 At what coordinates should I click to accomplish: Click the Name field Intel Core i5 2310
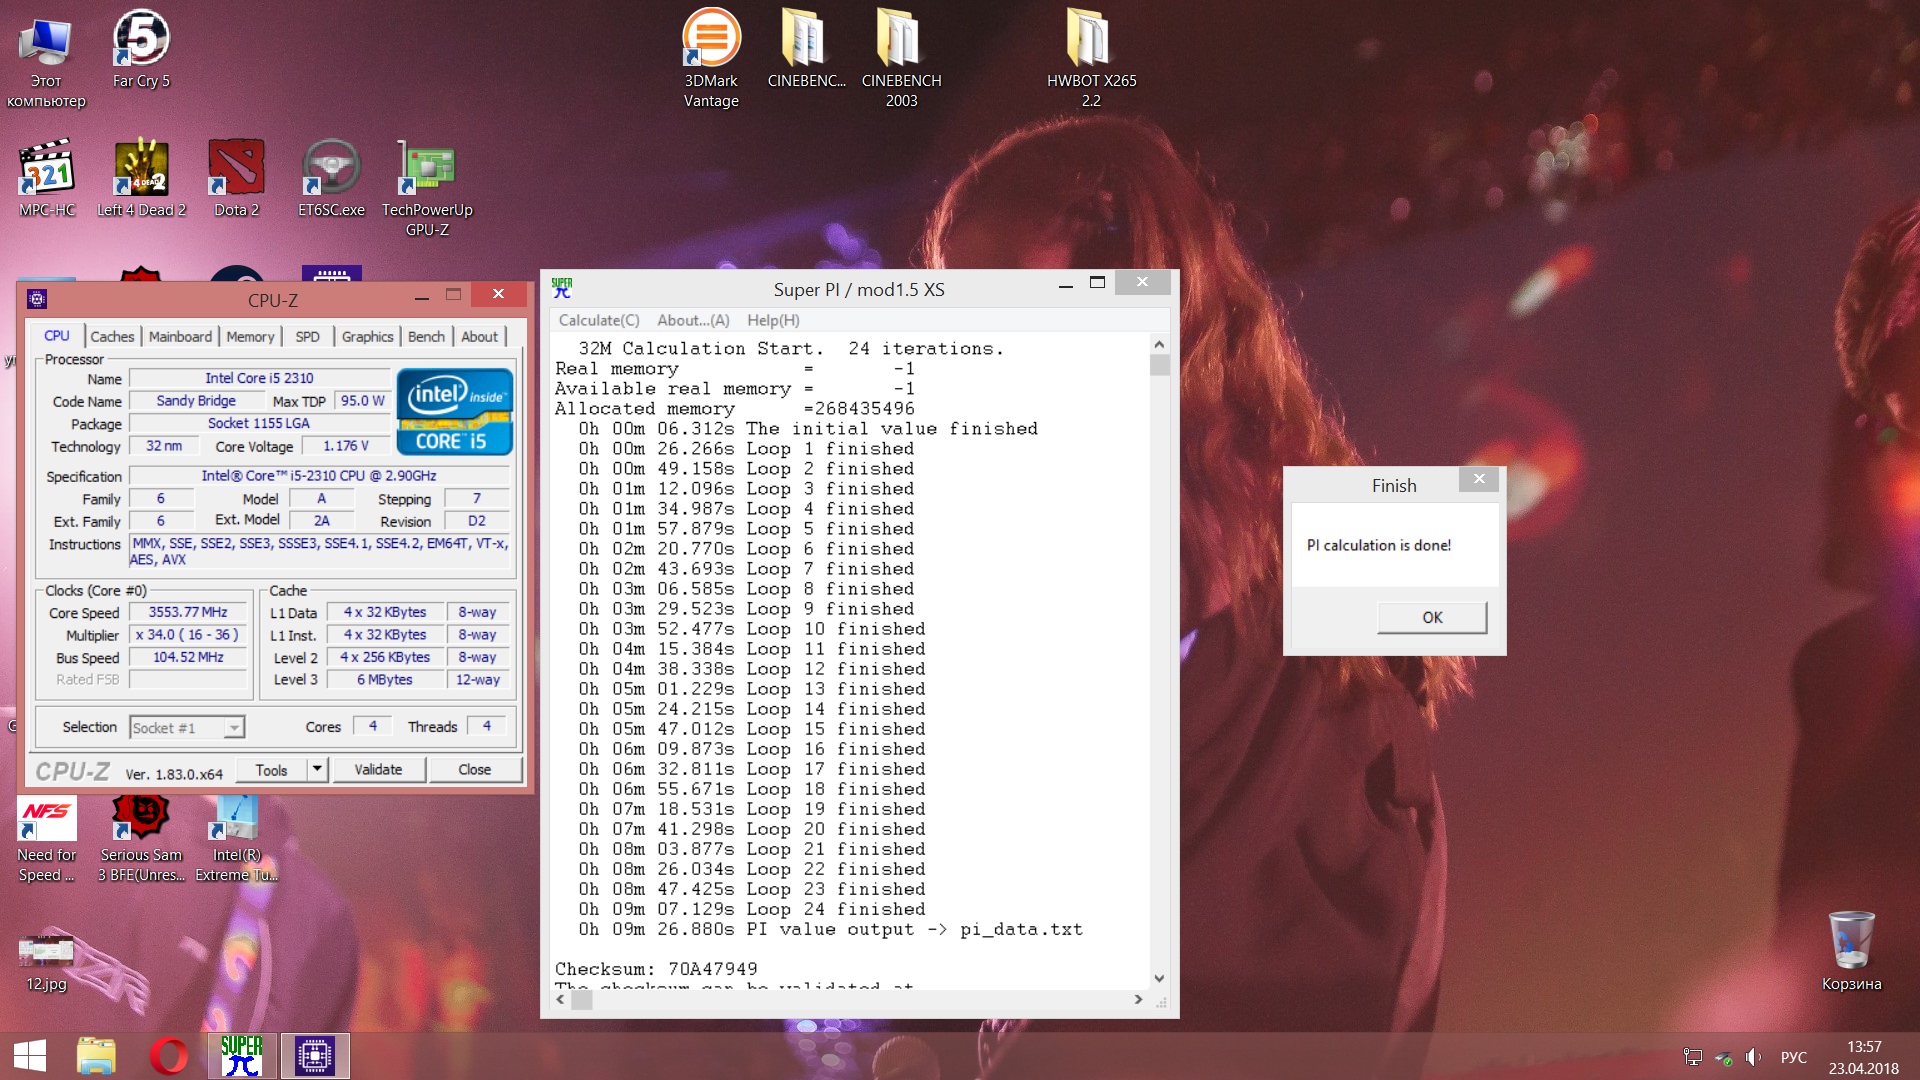tap(259, 378)
